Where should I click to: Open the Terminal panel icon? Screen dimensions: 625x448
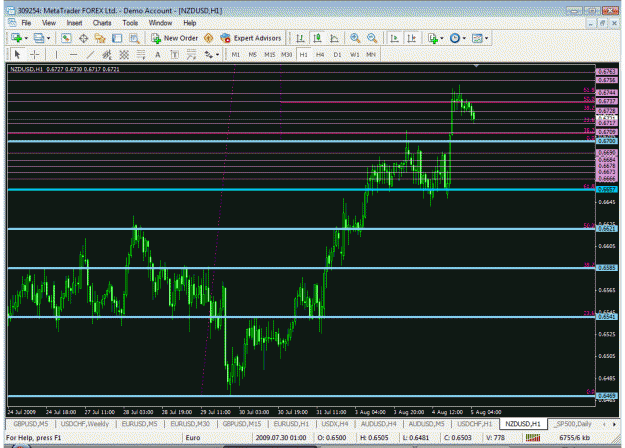[117, 38]
